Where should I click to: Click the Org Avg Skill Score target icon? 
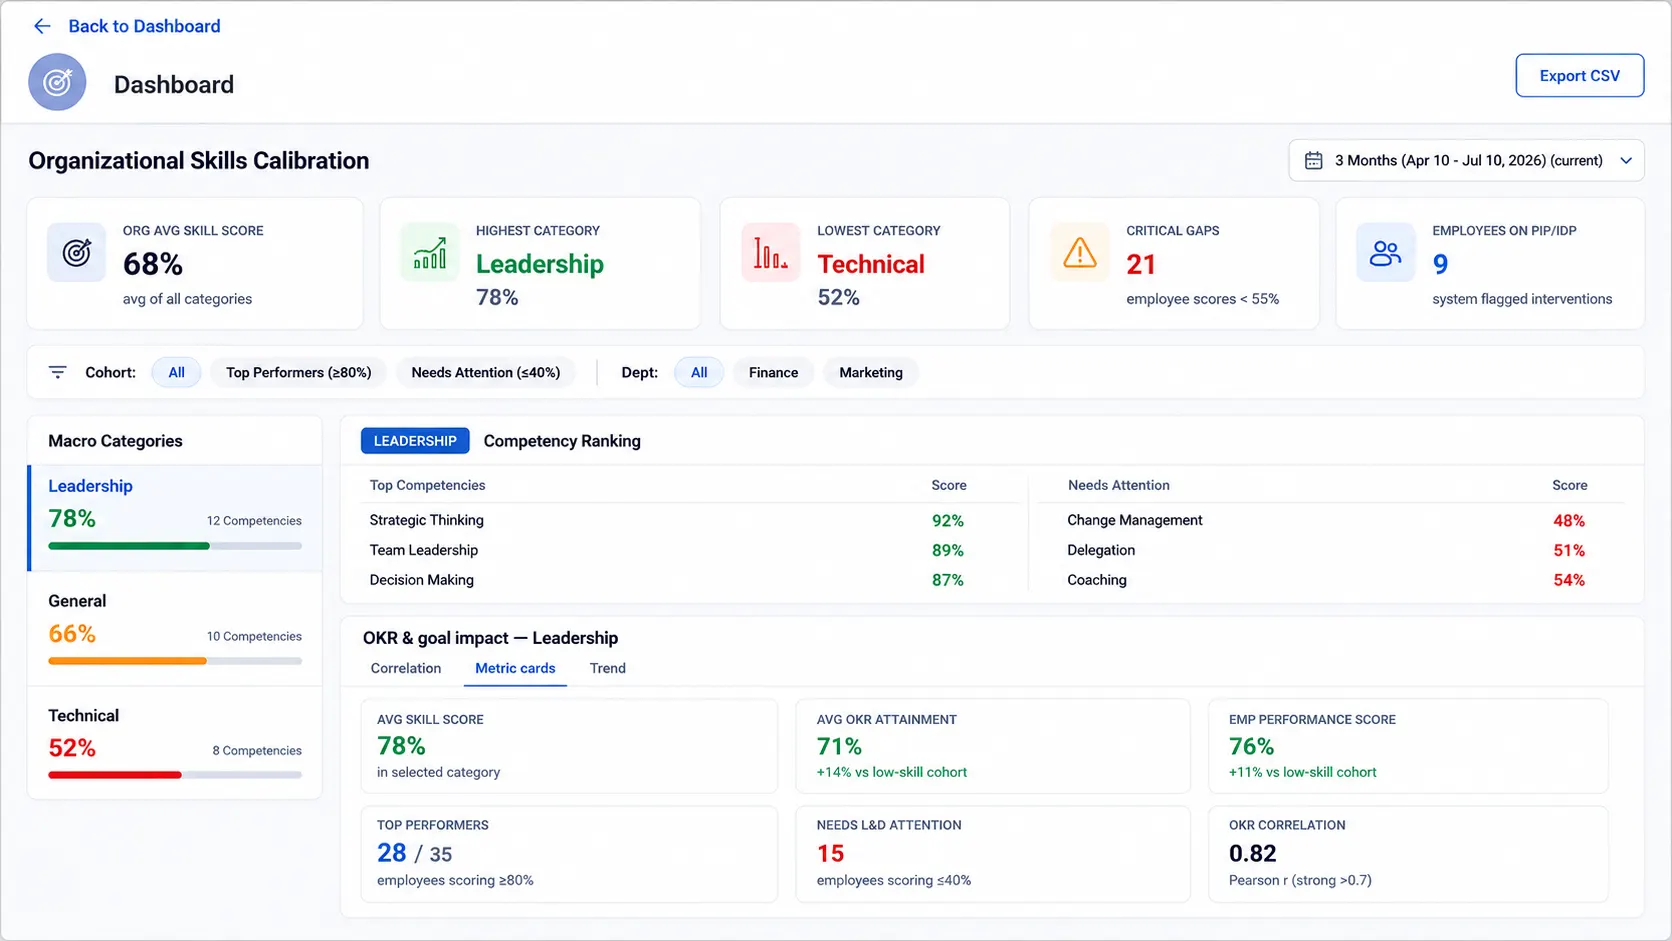(x=77, y=252)
